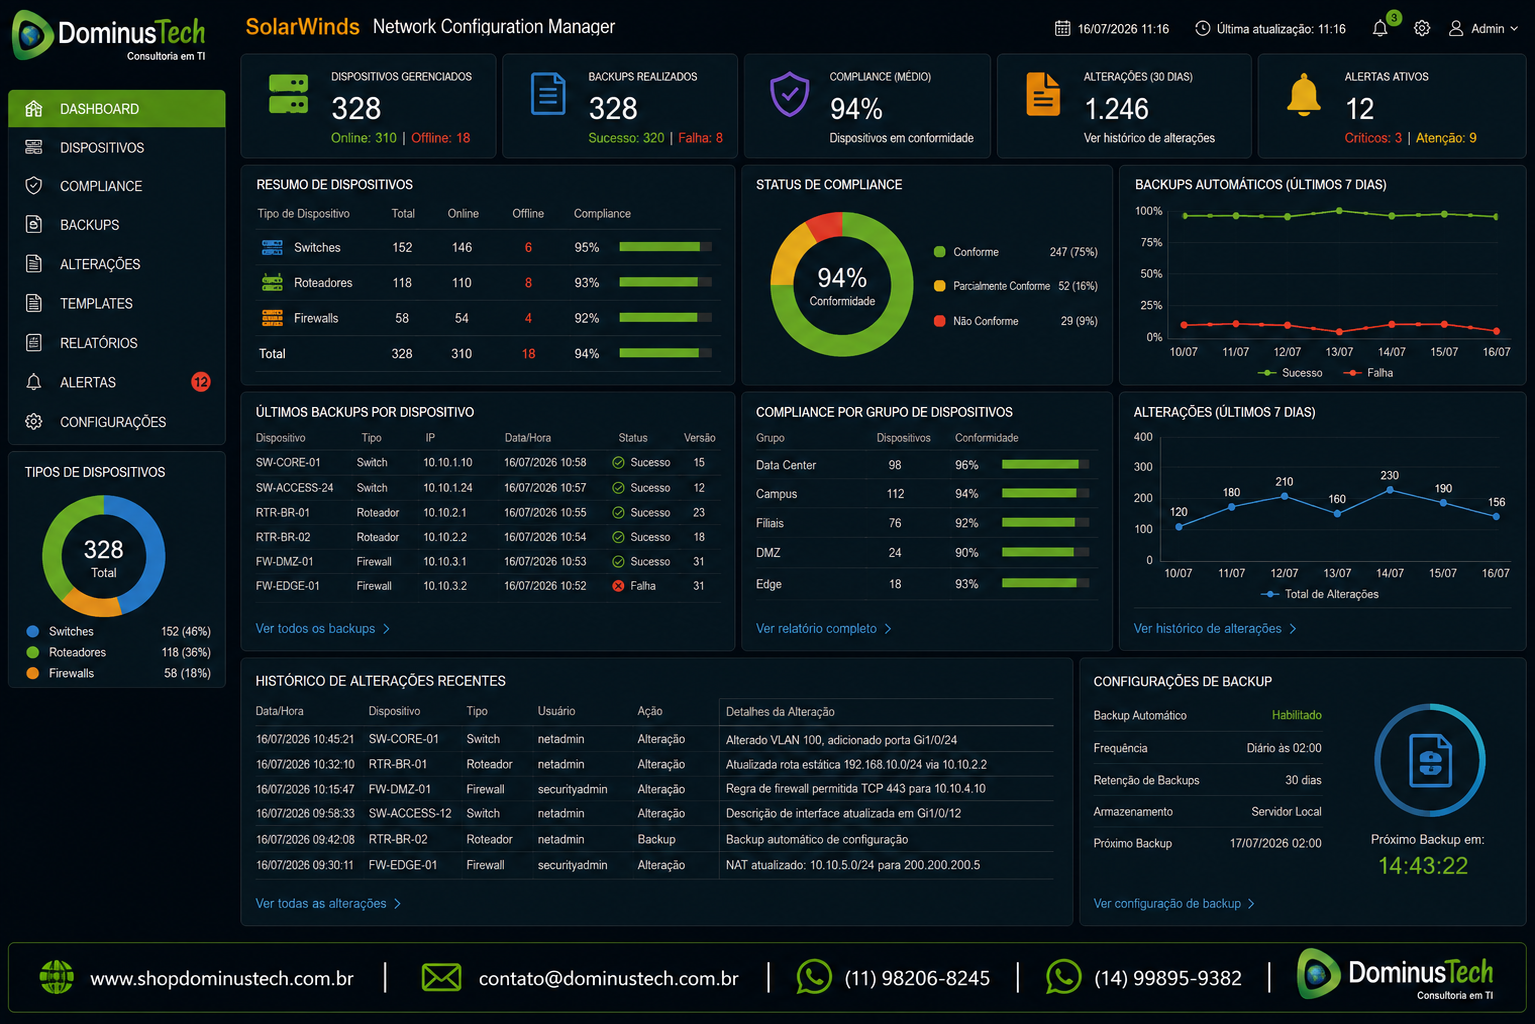
Task: Open the notifications bell in header
Action: pyautogui.click(x=1380, y=29)
